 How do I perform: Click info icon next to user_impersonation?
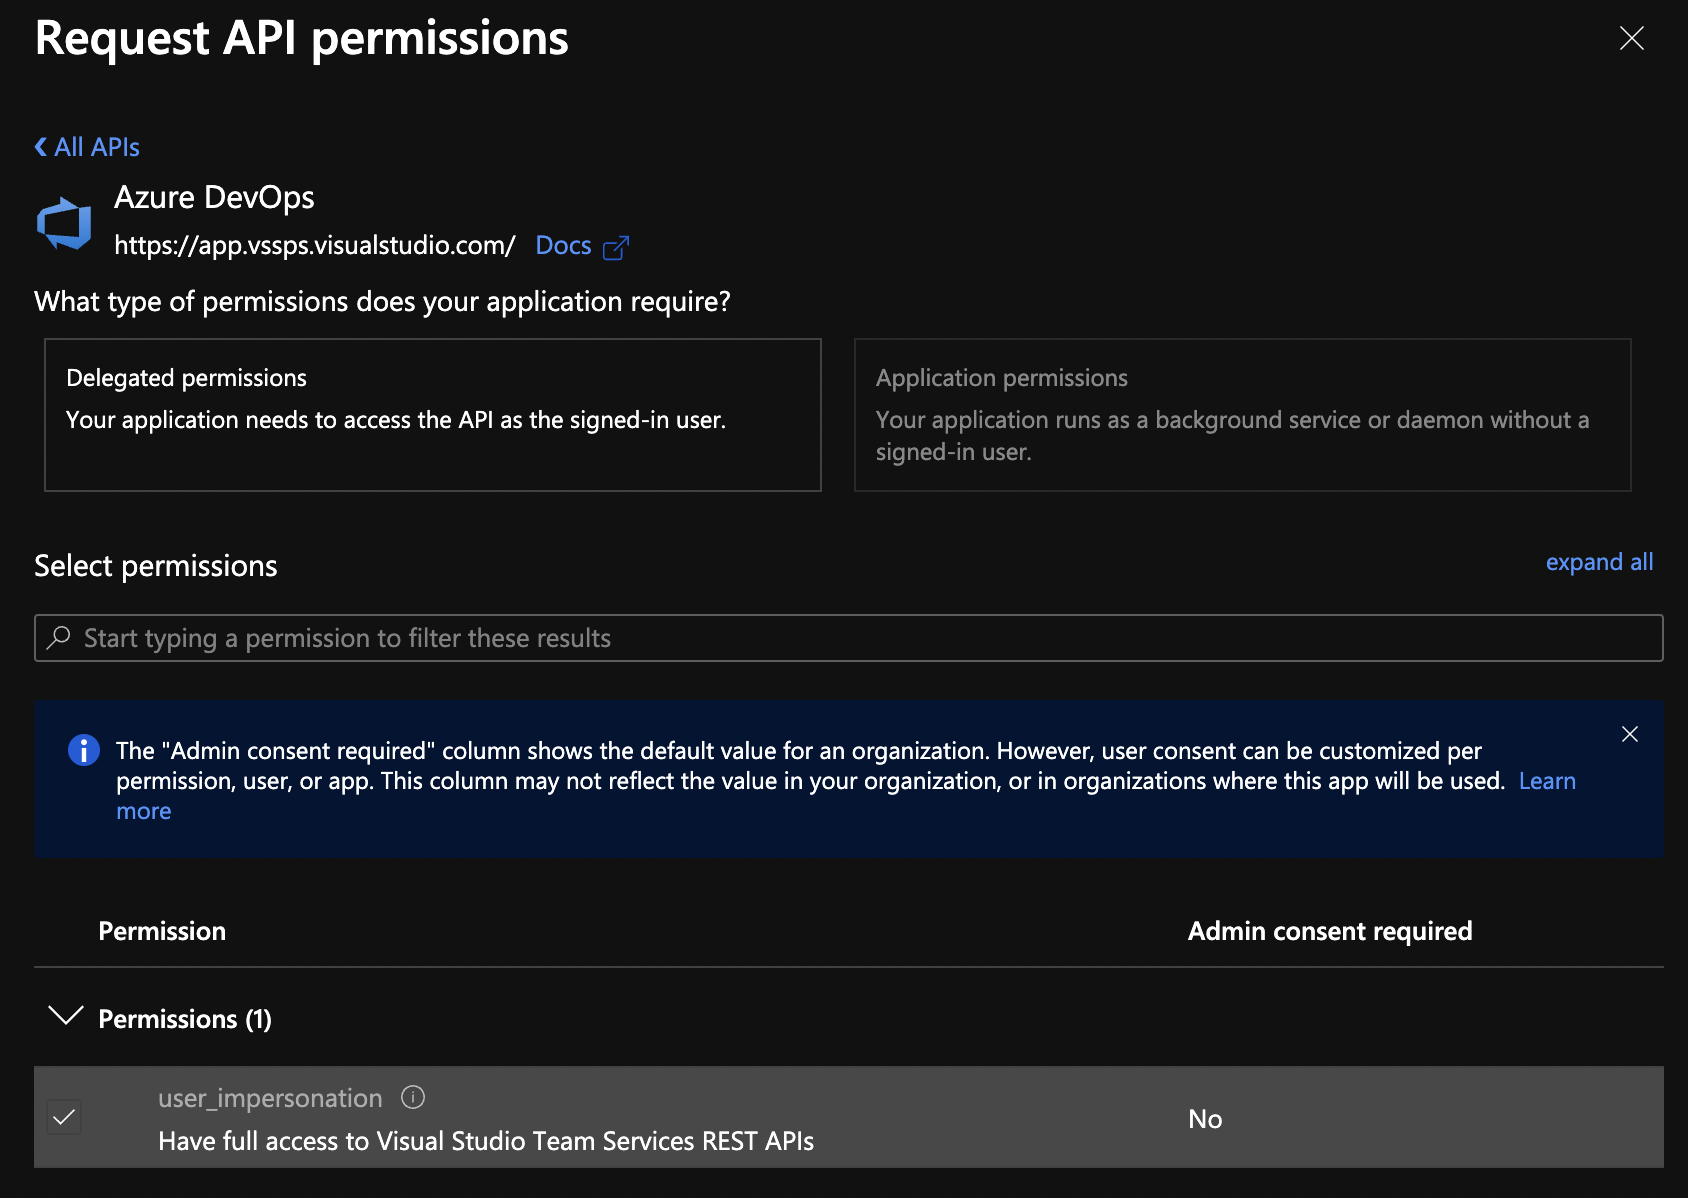tap(413, 1098)
